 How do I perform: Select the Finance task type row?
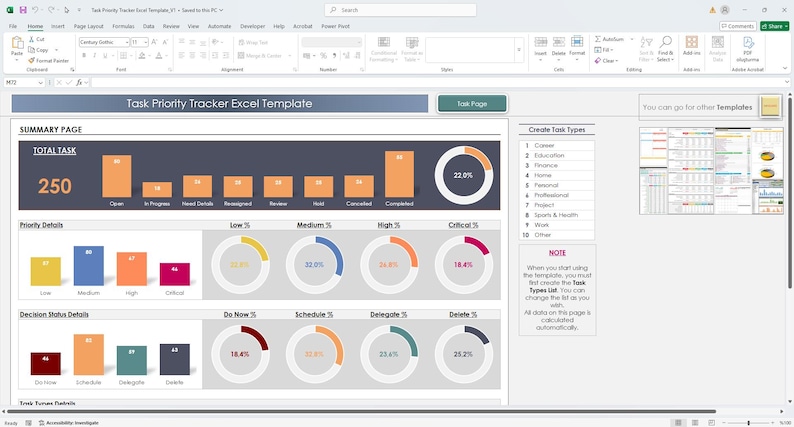(557, 165)
